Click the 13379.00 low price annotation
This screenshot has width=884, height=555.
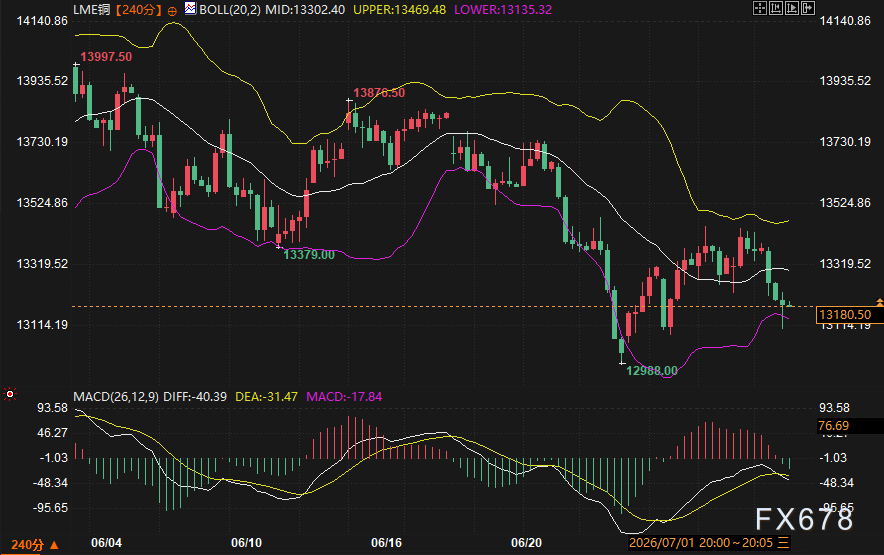click(x=309, y=254)
